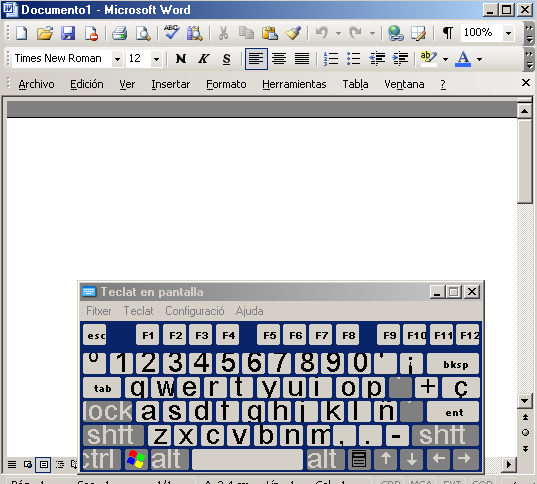Open font color dropdown arrow
537x484 pixels.
pos(479,59)
